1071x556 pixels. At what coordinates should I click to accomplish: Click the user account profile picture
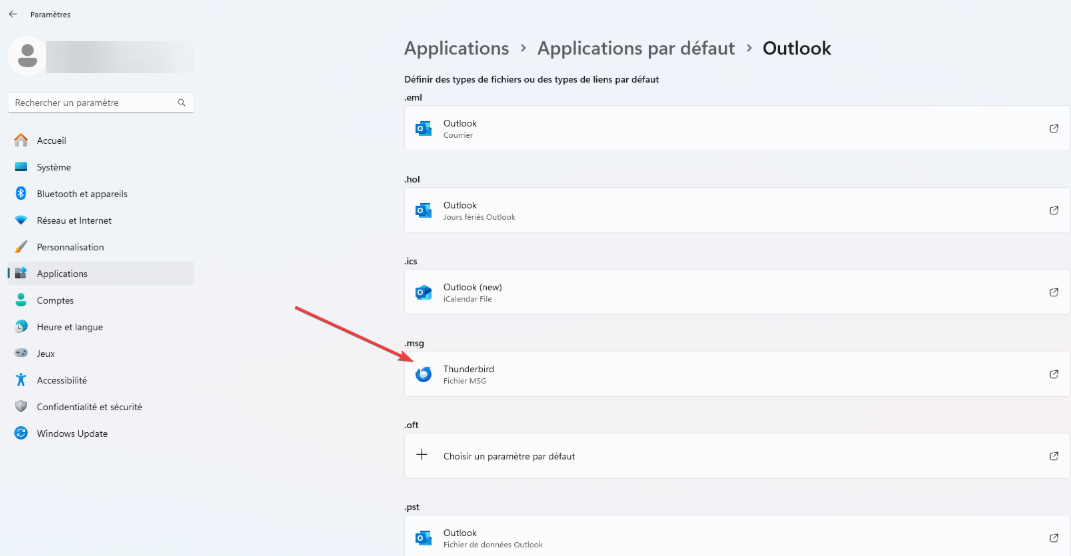click(x=27, y=55)
